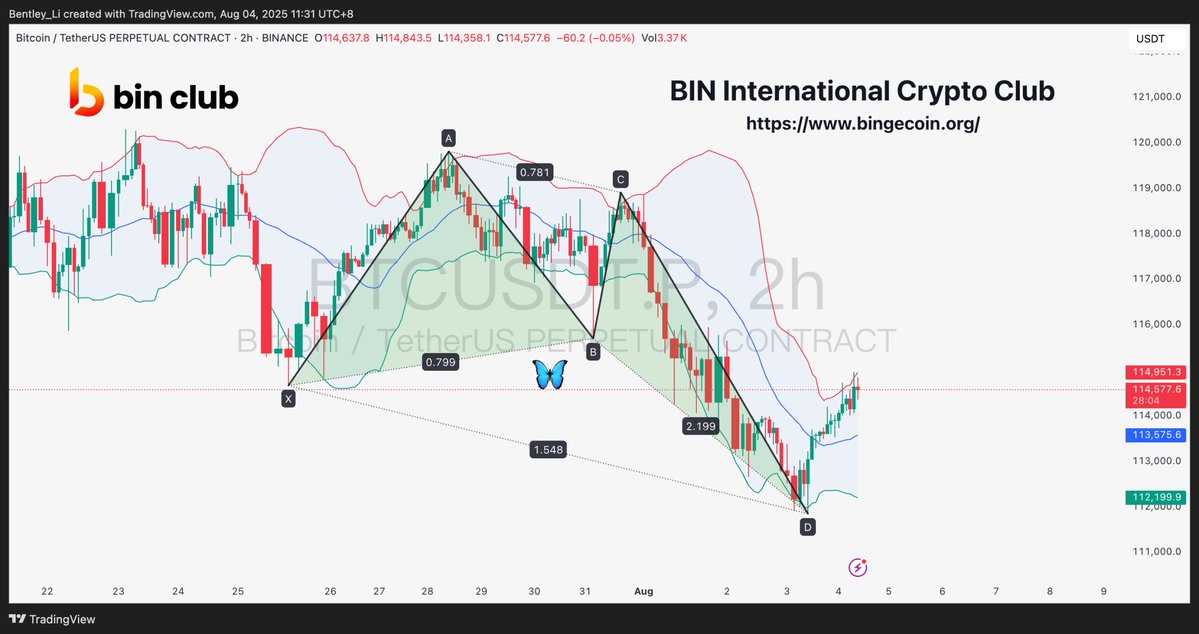The height and width of the screenshot is (634, 1199).
Task: Click the Vol 3.37 K readout
Action: (664, 37)
